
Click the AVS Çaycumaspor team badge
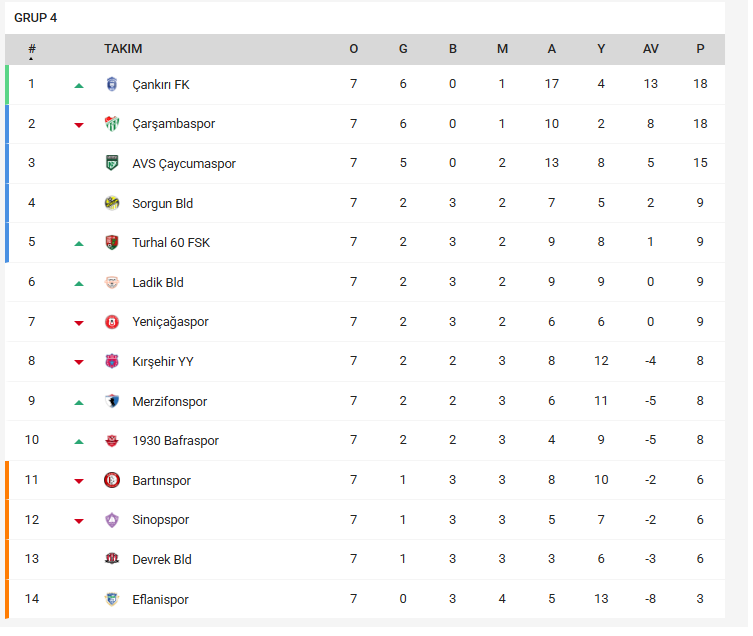112,164
